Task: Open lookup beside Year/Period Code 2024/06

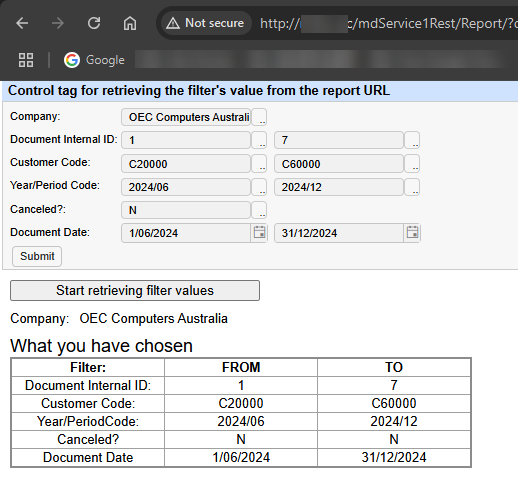Action: [x=259, y=187]
